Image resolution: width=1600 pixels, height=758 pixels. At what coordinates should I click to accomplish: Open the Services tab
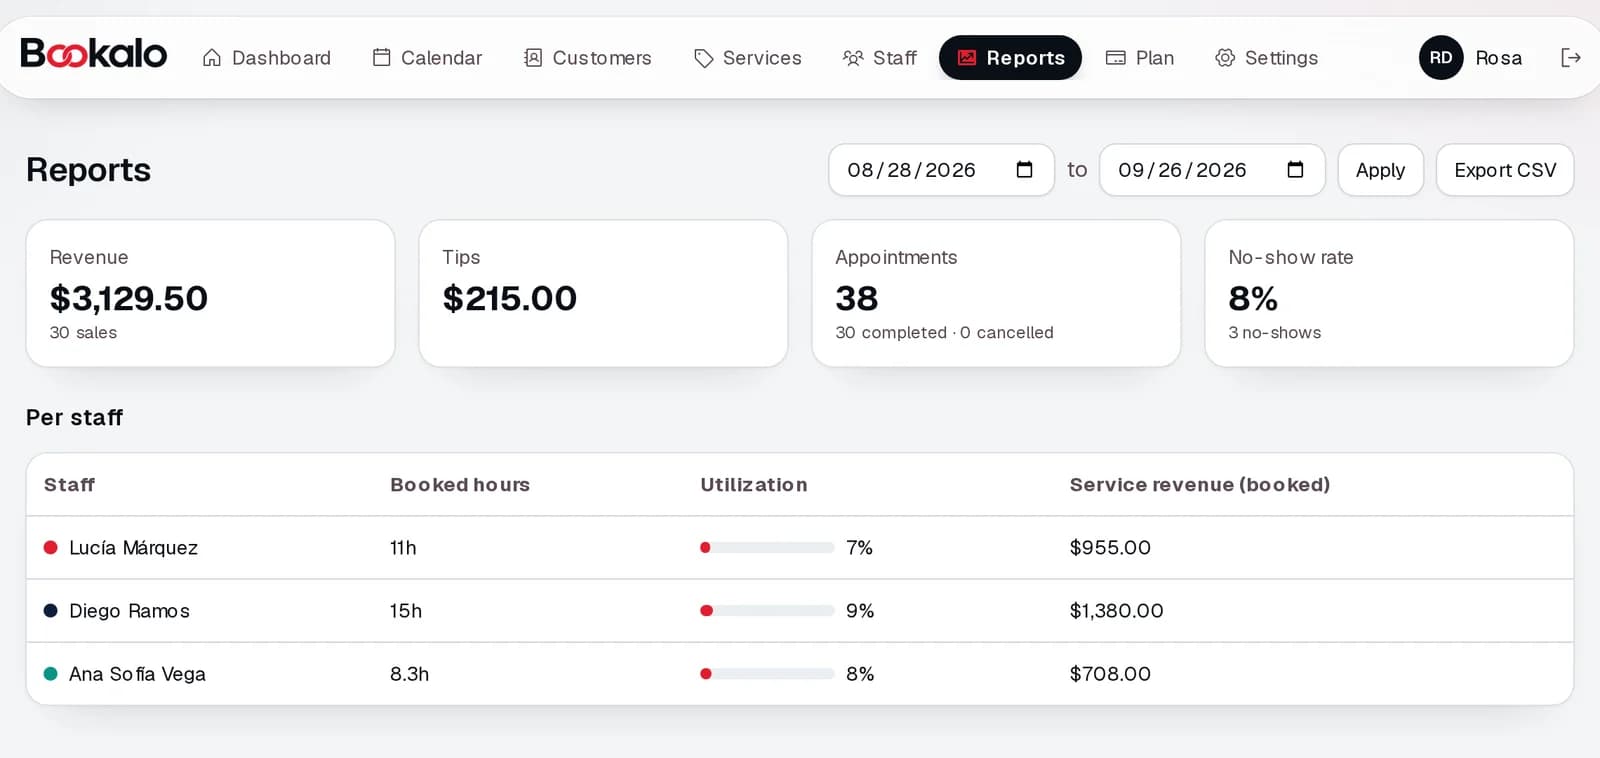coord(748,58)
